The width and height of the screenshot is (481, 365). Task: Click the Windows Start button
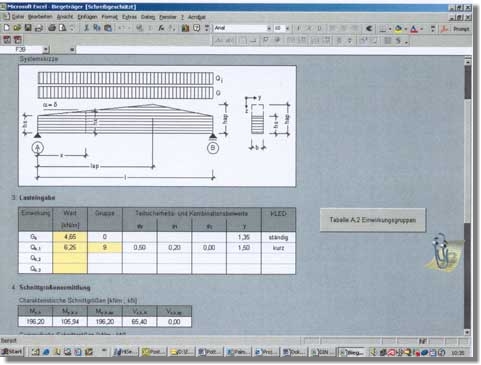click(x=12, y=351)
